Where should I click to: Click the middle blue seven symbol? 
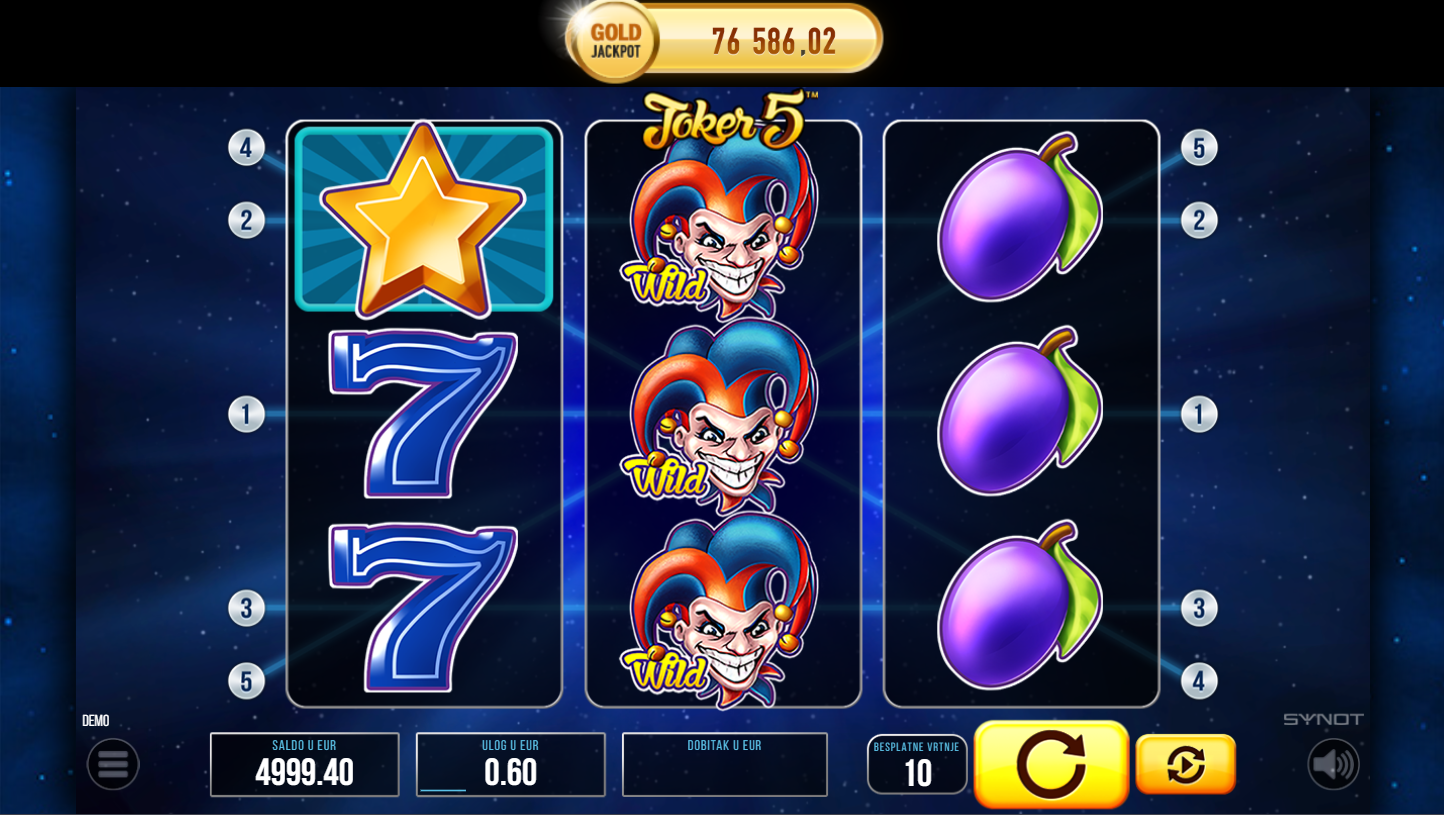(423, 414)
